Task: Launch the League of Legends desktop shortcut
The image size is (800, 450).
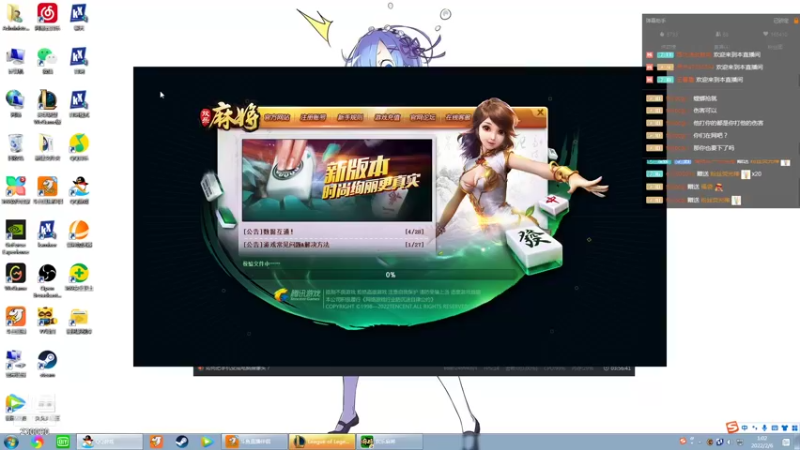Action: 47,101
